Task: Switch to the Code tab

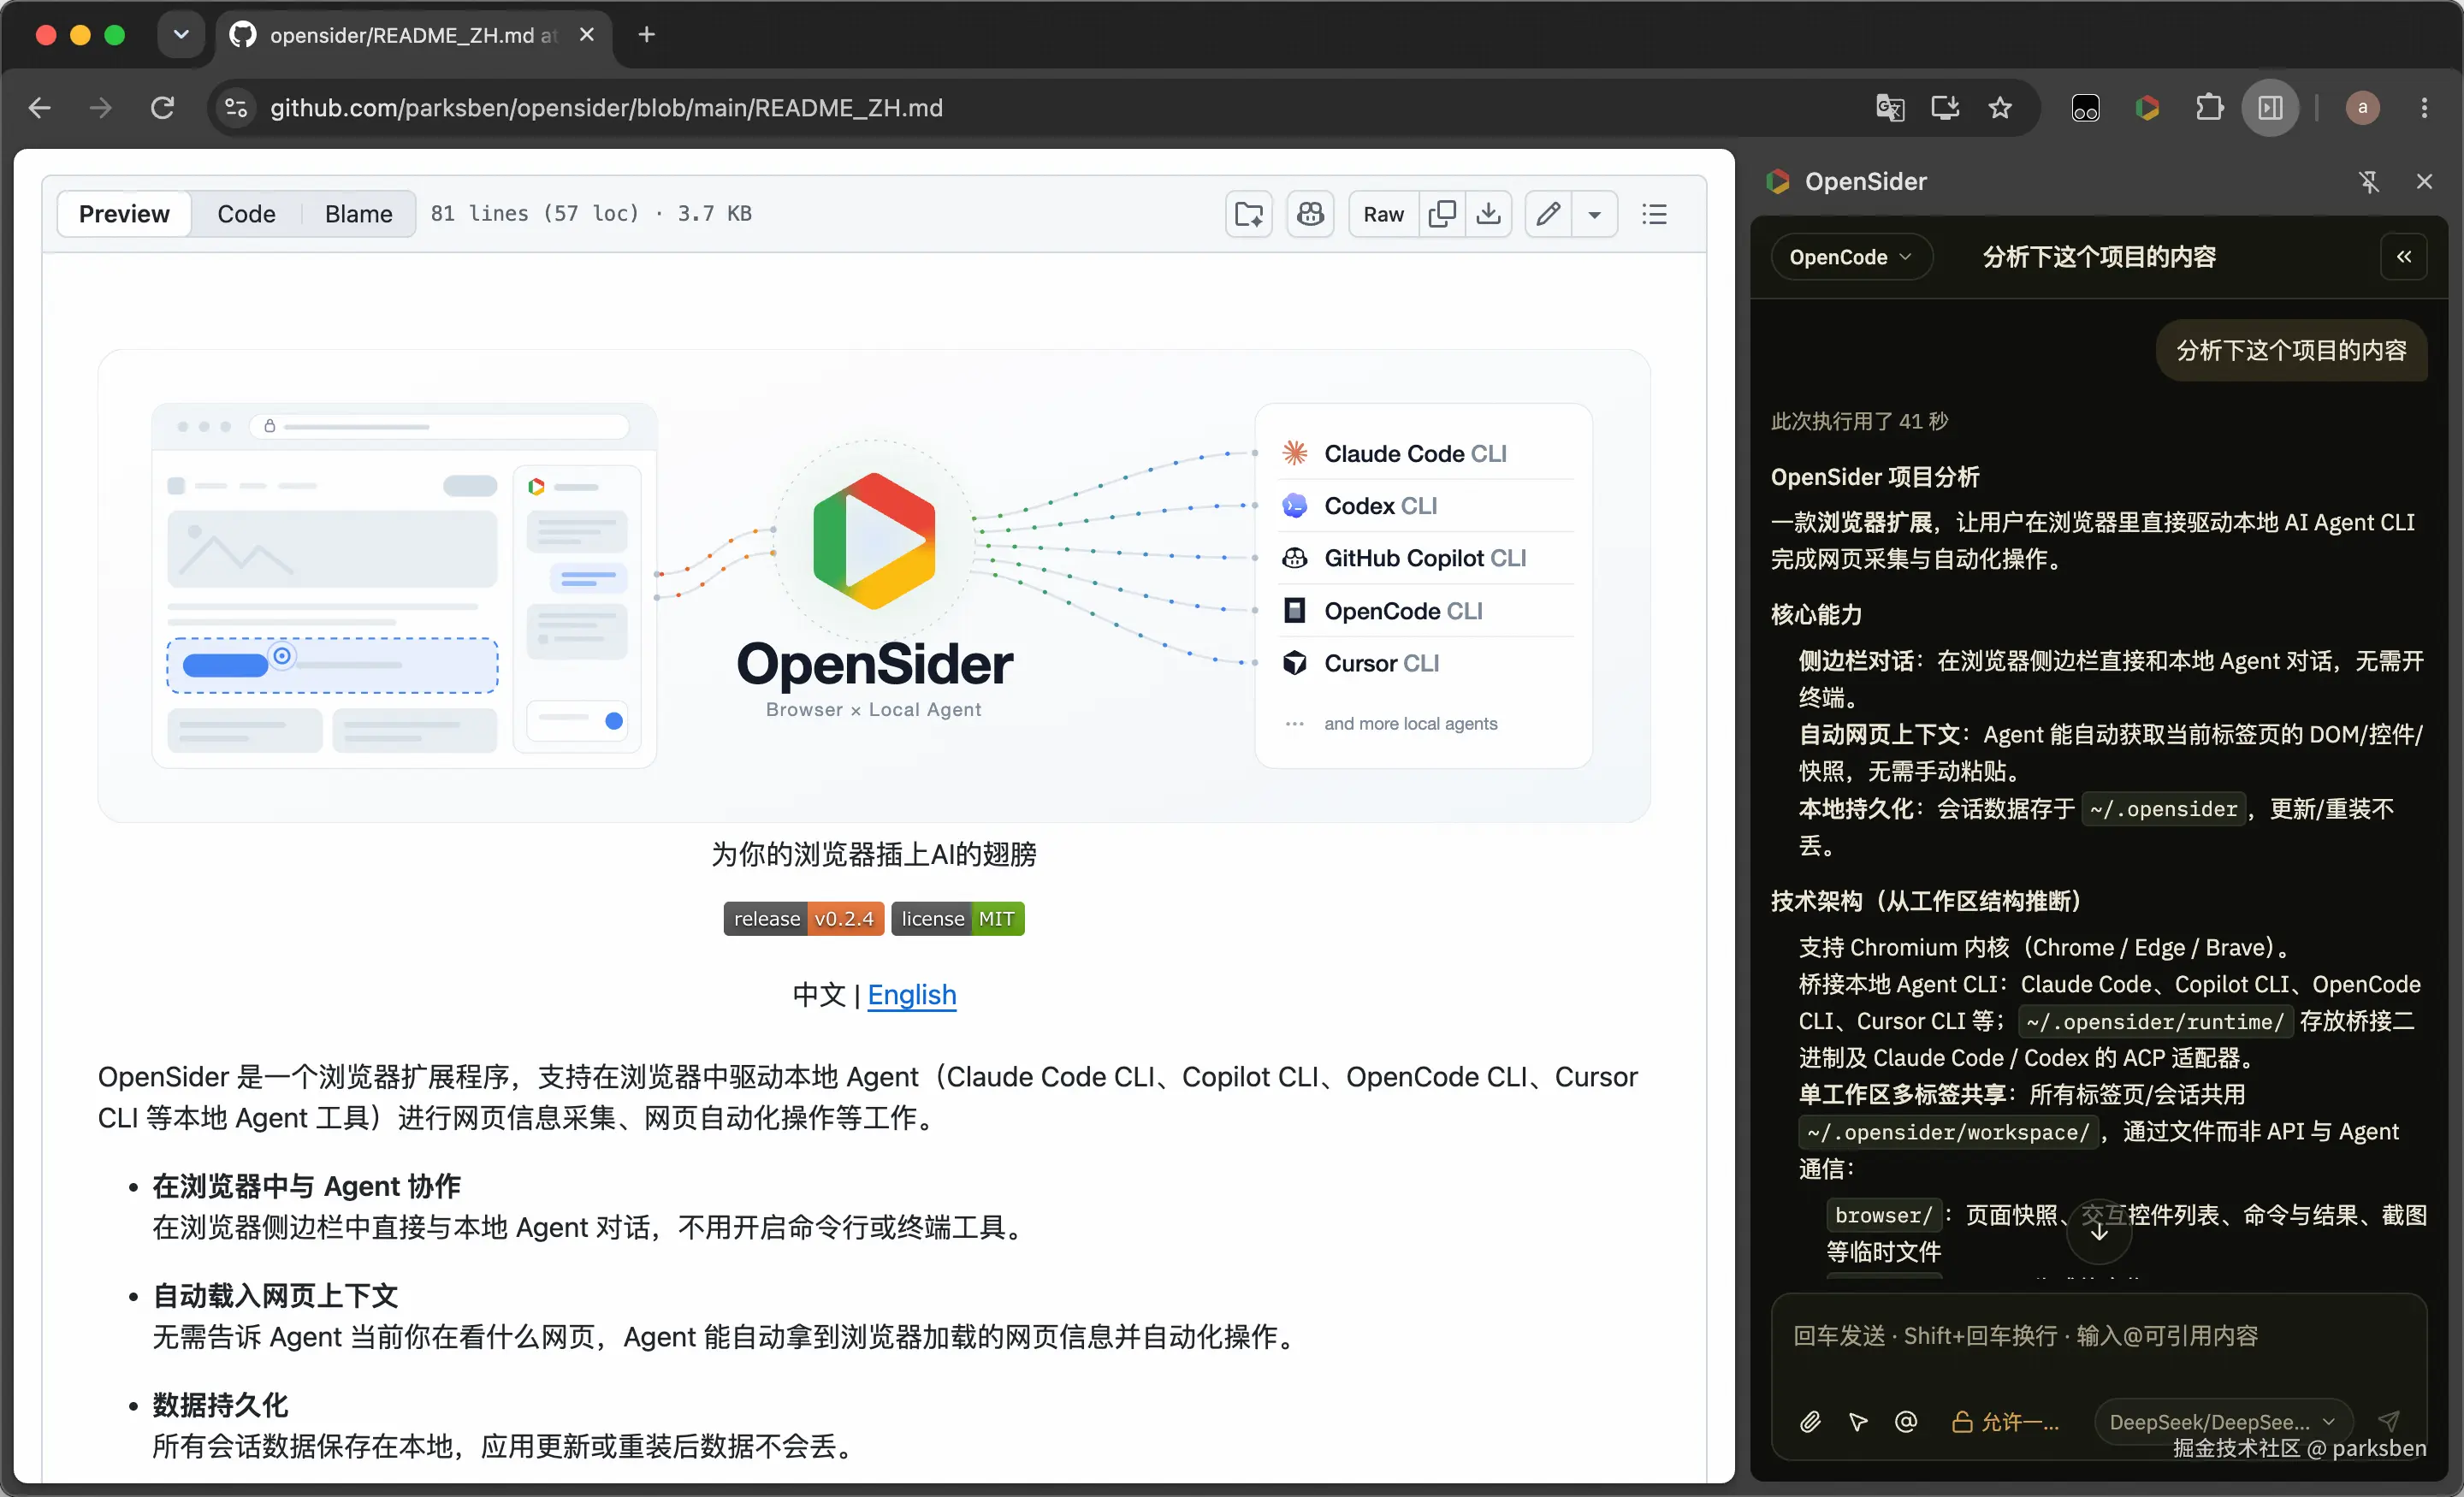Action: [x=246, y=214]
